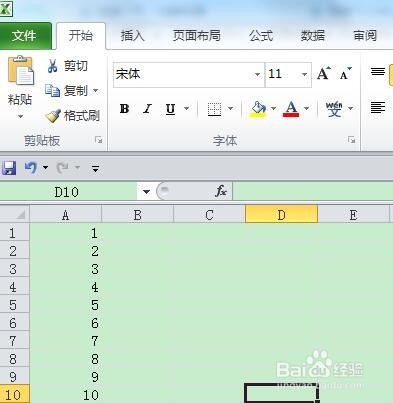Viewport: 393px width, 403px height.
Task: Switch to the 页面布局 (Page Layout) tab
Action: [196, 35]
